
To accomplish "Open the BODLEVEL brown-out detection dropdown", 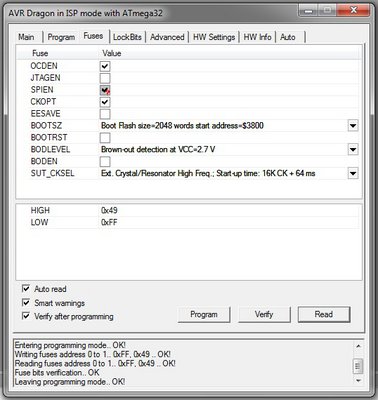I will coord(353,150).
